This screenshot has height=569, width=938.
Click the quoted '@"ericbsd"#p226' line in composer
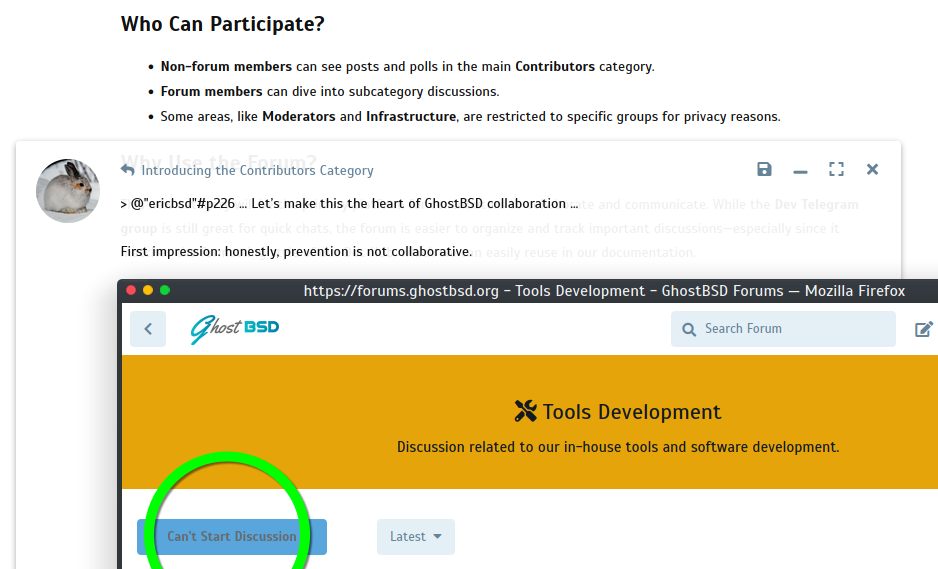point(349,203)
